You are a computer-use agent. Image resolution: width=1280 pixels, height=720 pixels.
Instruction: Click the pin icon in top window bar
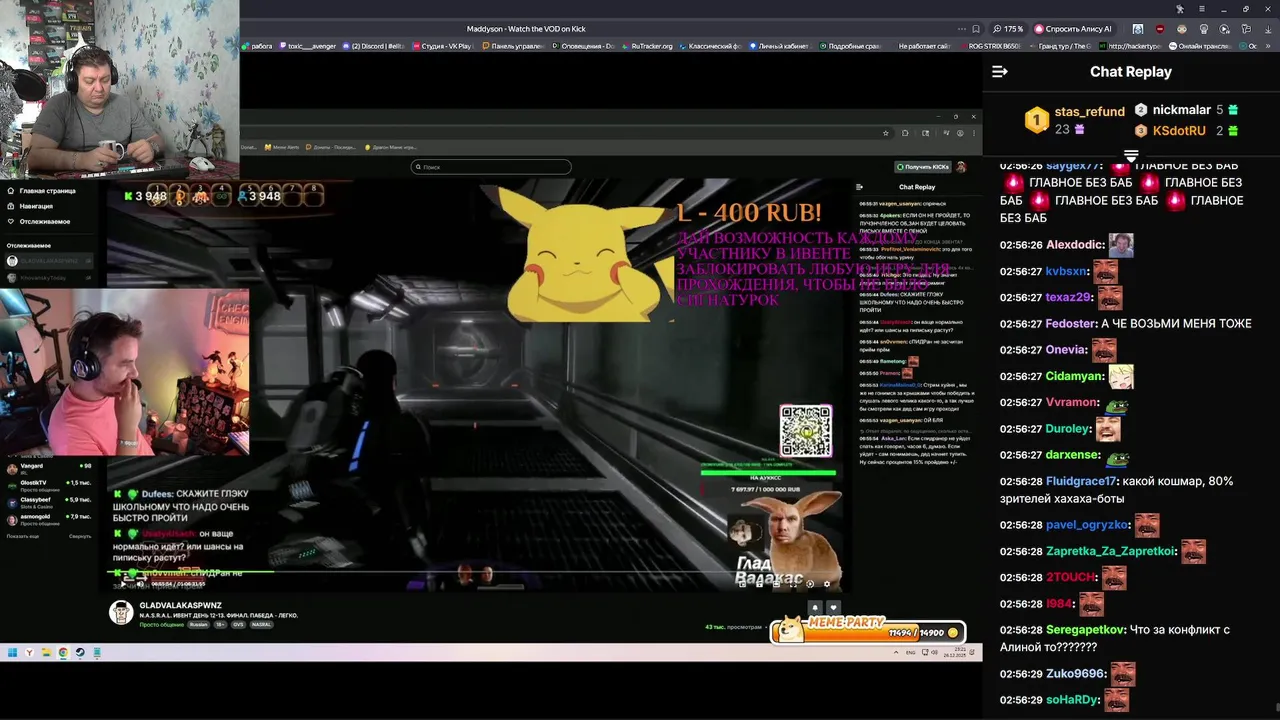[x=1180, y=9]
